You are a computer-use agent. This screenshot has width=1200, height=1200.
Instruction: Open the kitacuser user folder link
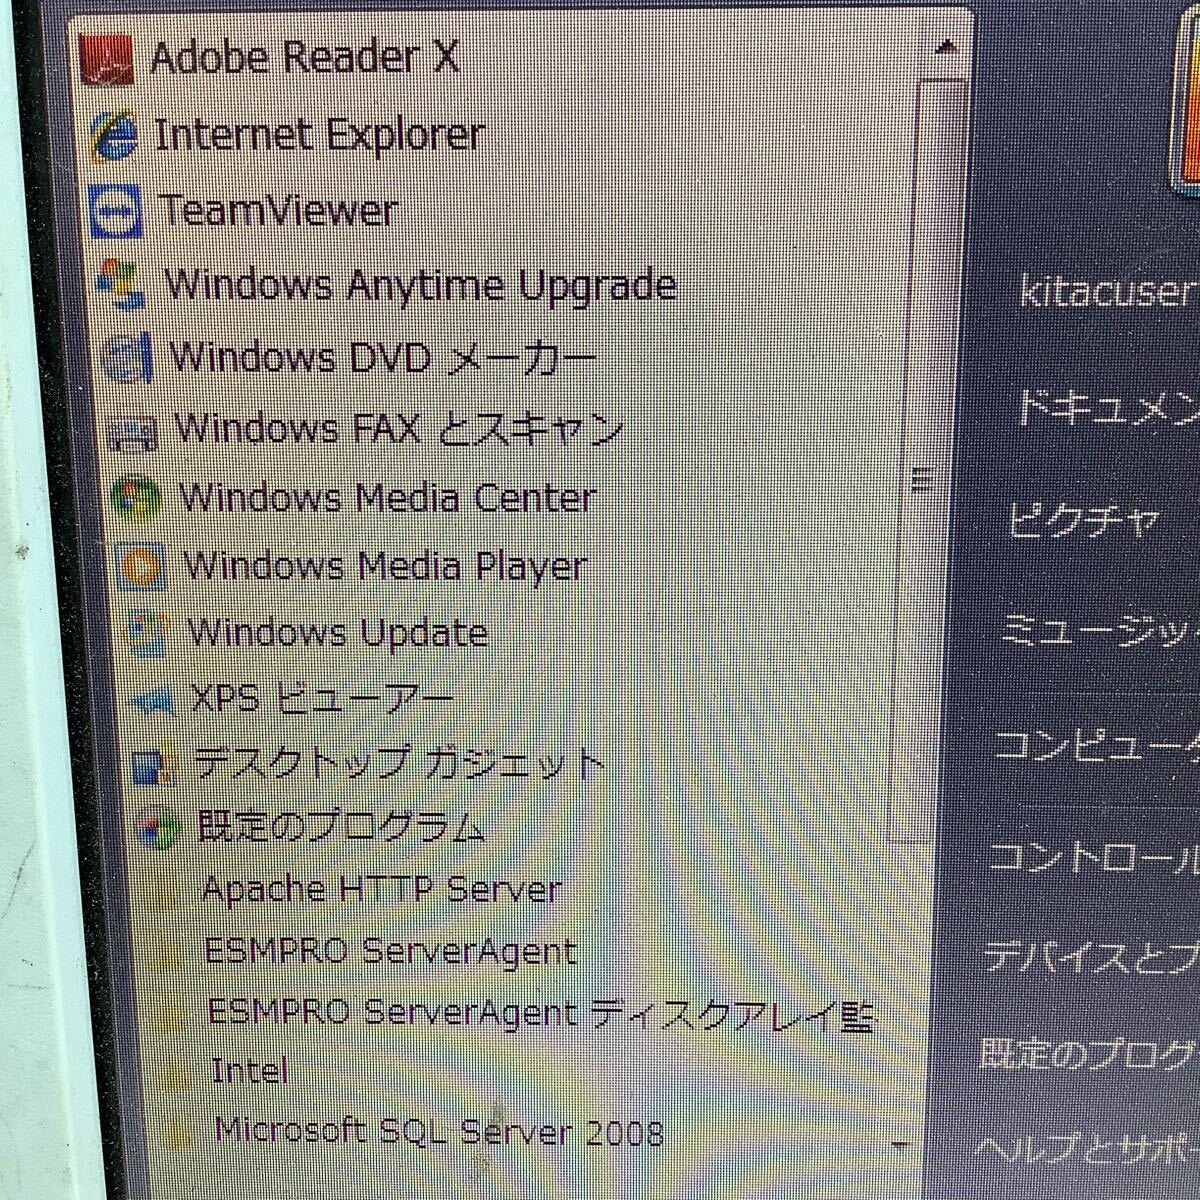point(1108,291)
